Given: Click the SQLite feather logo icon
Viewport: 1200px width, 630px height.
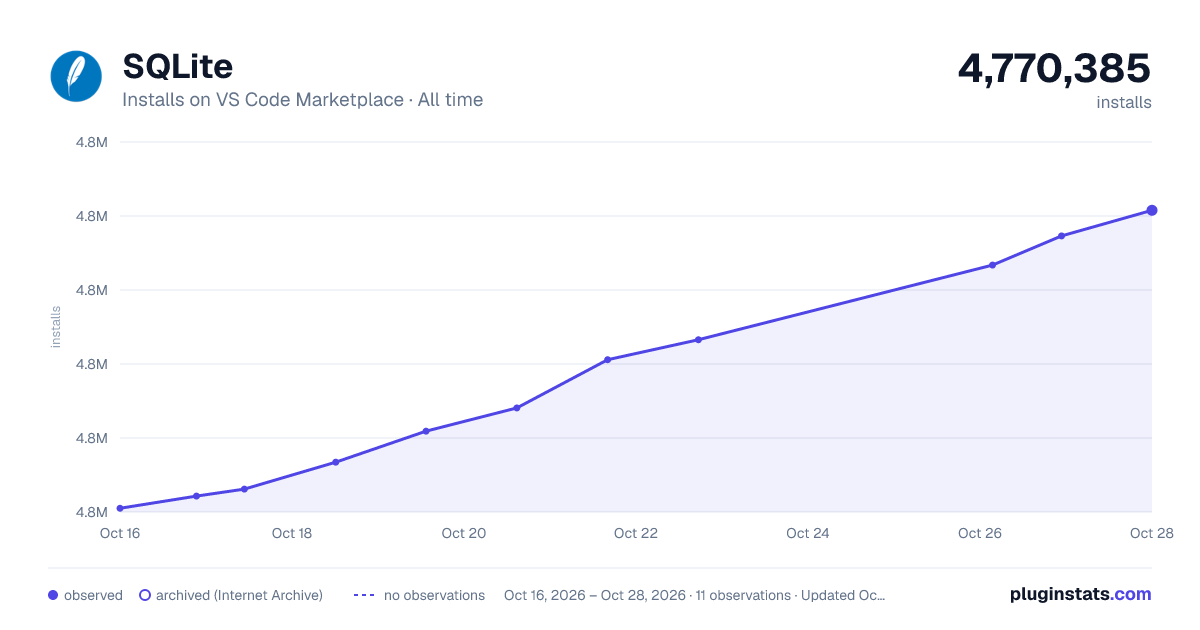Looking at the screenshot, I should [x=77, y=76].
